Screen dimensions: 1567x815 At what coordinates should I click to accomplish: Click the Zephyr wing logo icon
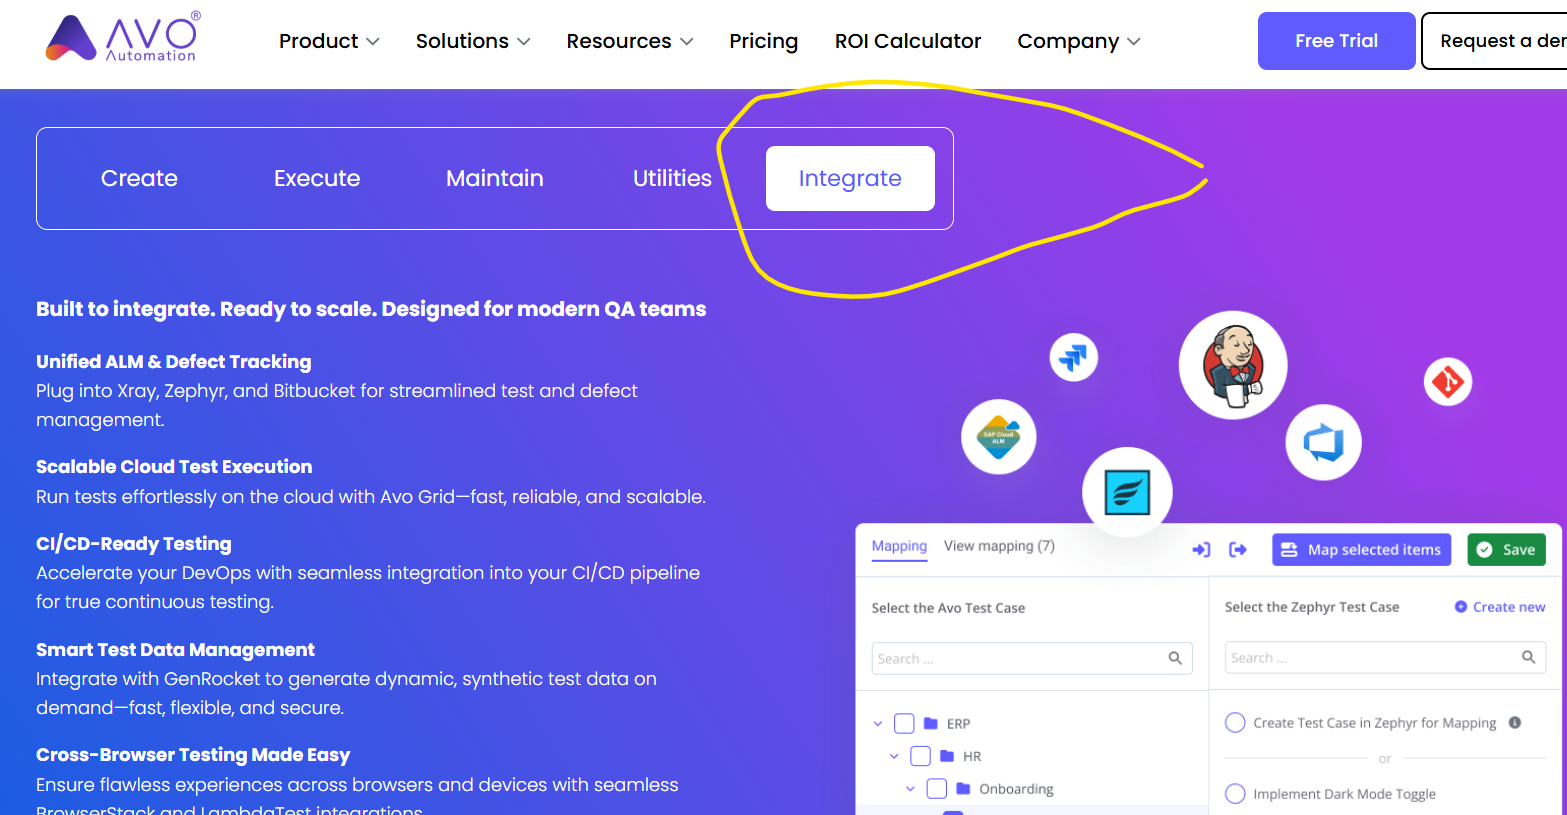pos(1127,492)
